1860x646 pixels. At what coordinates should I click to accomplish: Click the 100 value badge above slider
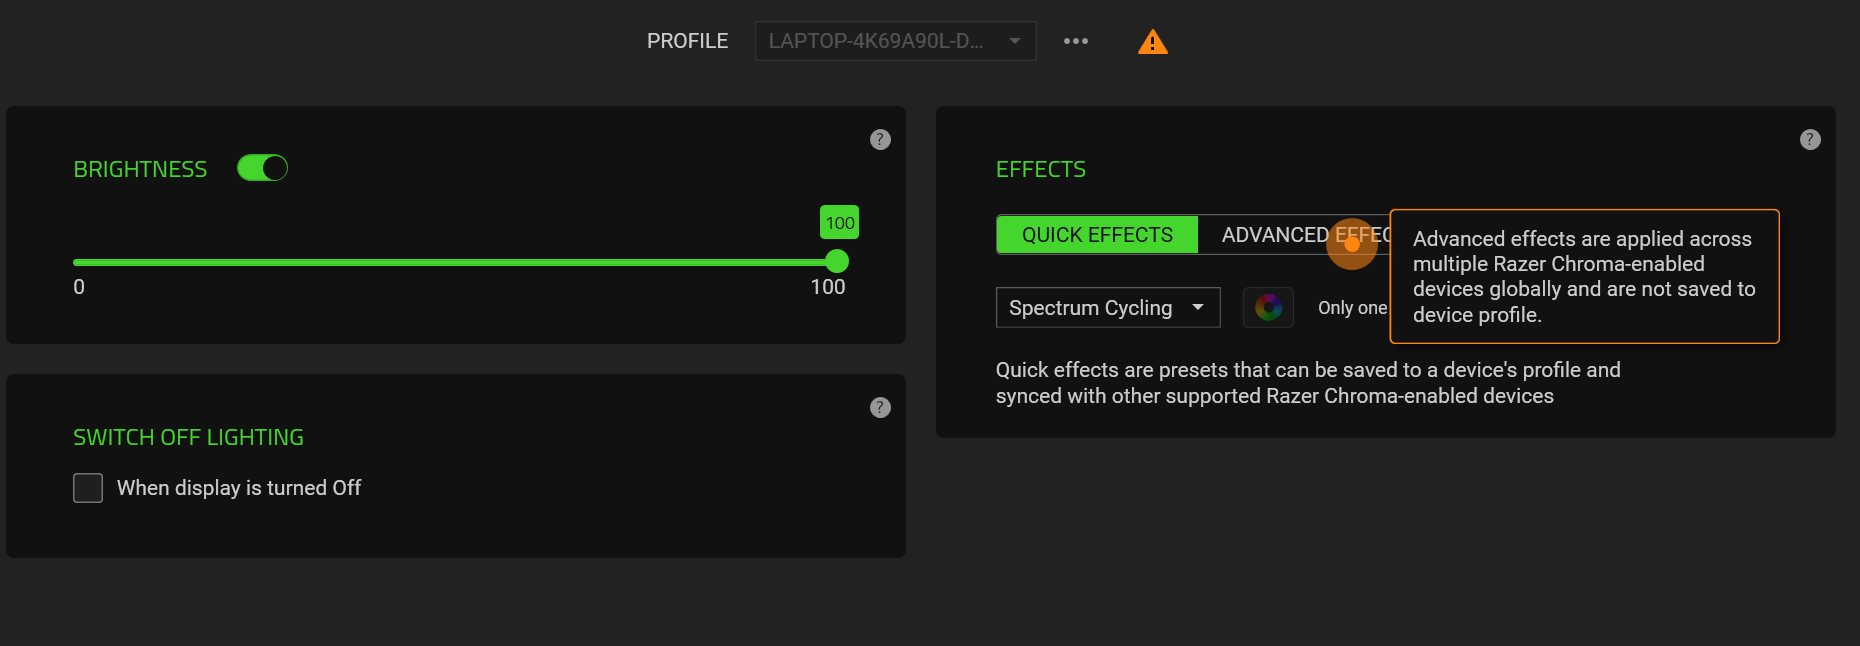click(x=839, y=223)
